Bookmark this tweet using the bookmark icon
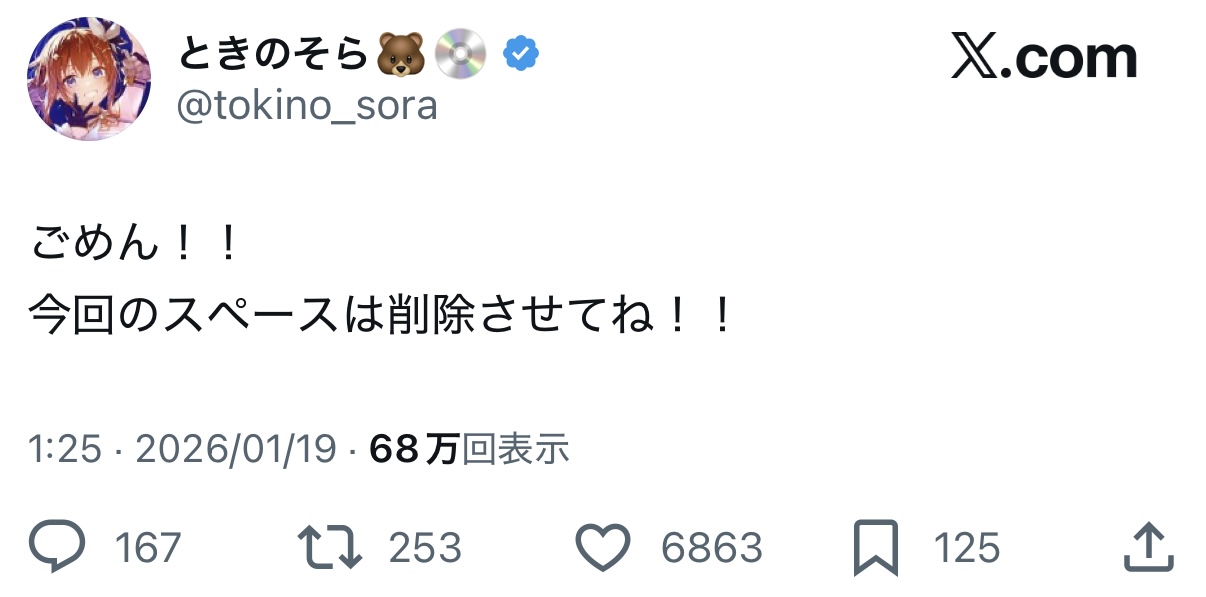The width and height of the screenshot is (1206, 597). (874, 548)
